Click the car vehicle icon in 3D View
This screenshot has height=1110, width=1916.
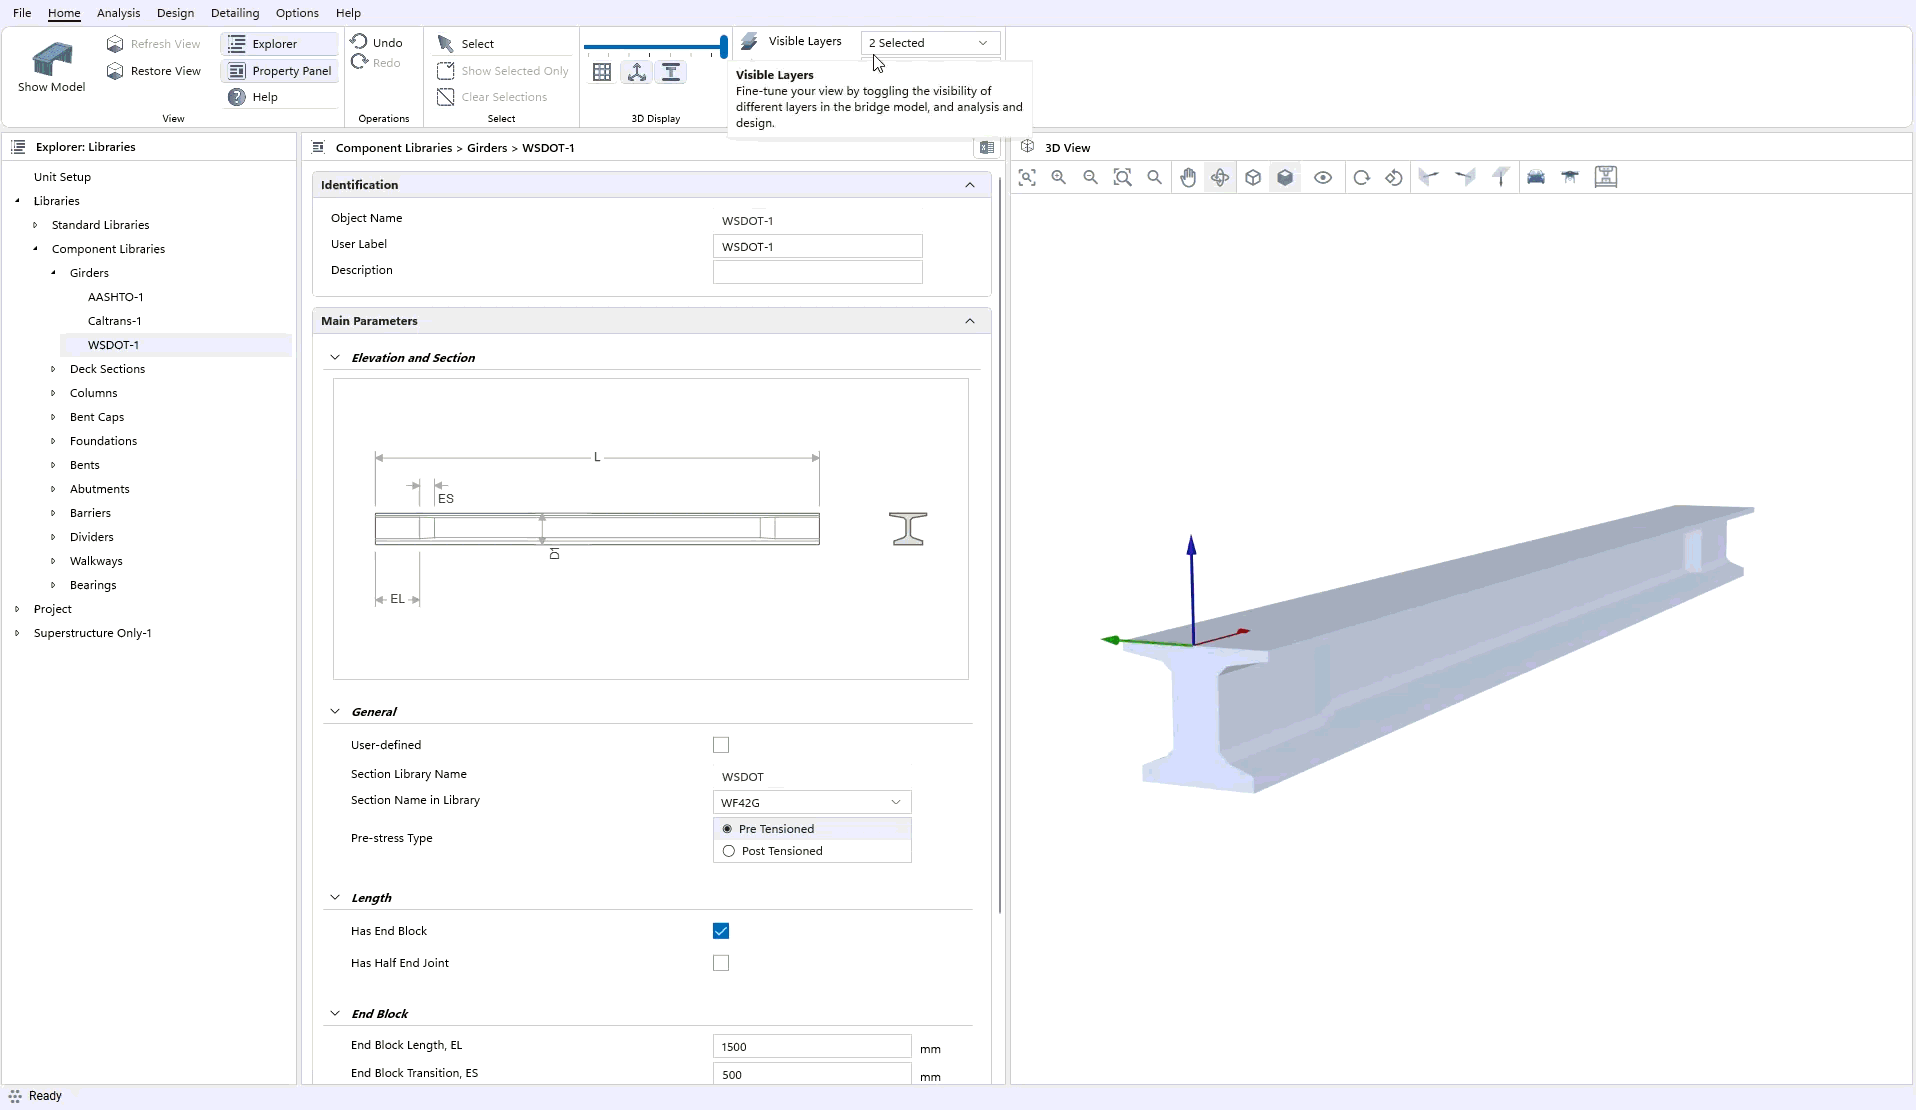click(1536, 178)
